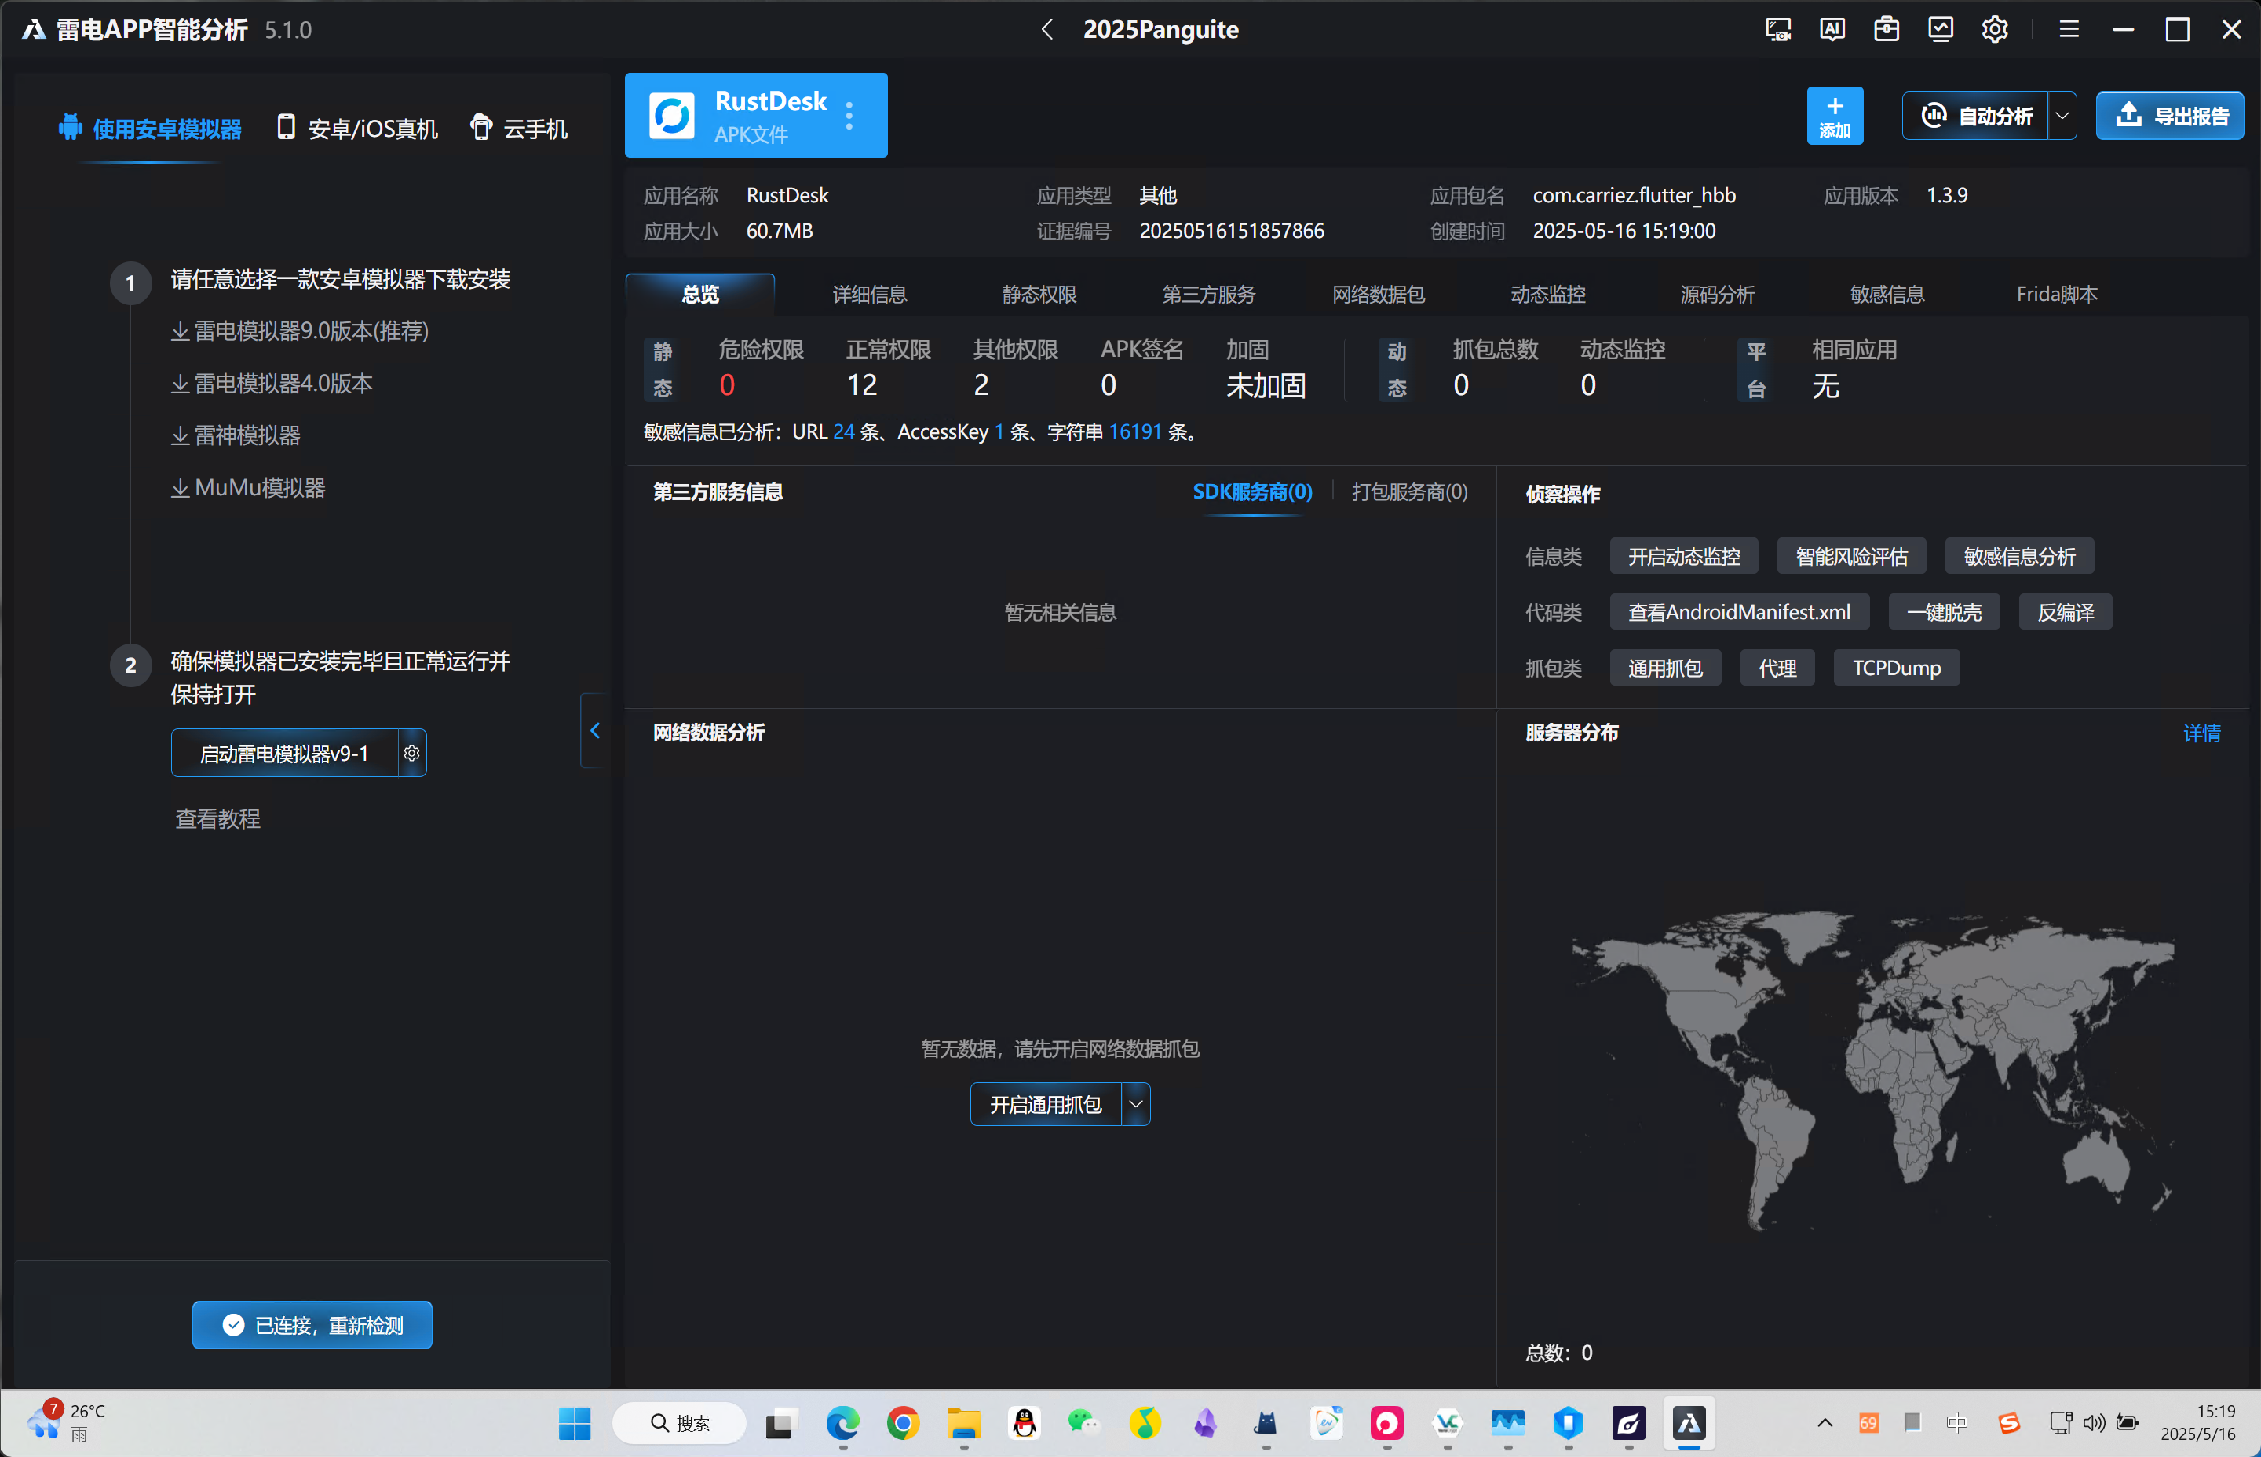The width and height of the screenshot is (2261, 1457).
Task: Switch to the 静态权限 tab
Action: [x=1039, y=295]
